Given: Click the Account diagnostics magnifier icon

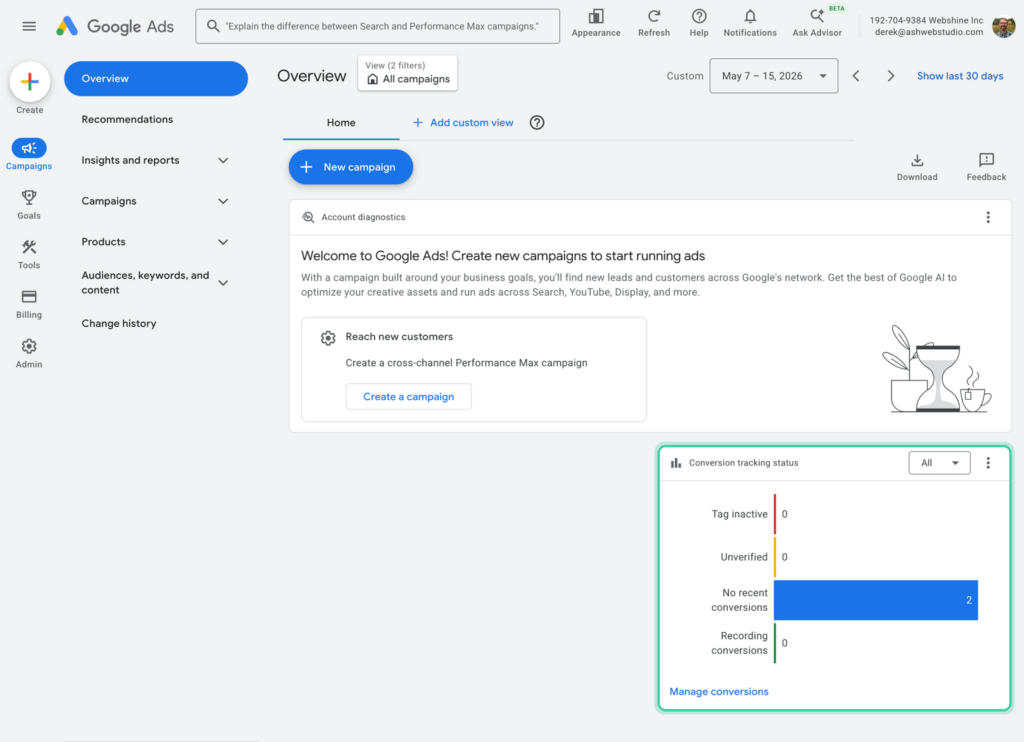Looking at the screenshot, I should click(308, 218).
